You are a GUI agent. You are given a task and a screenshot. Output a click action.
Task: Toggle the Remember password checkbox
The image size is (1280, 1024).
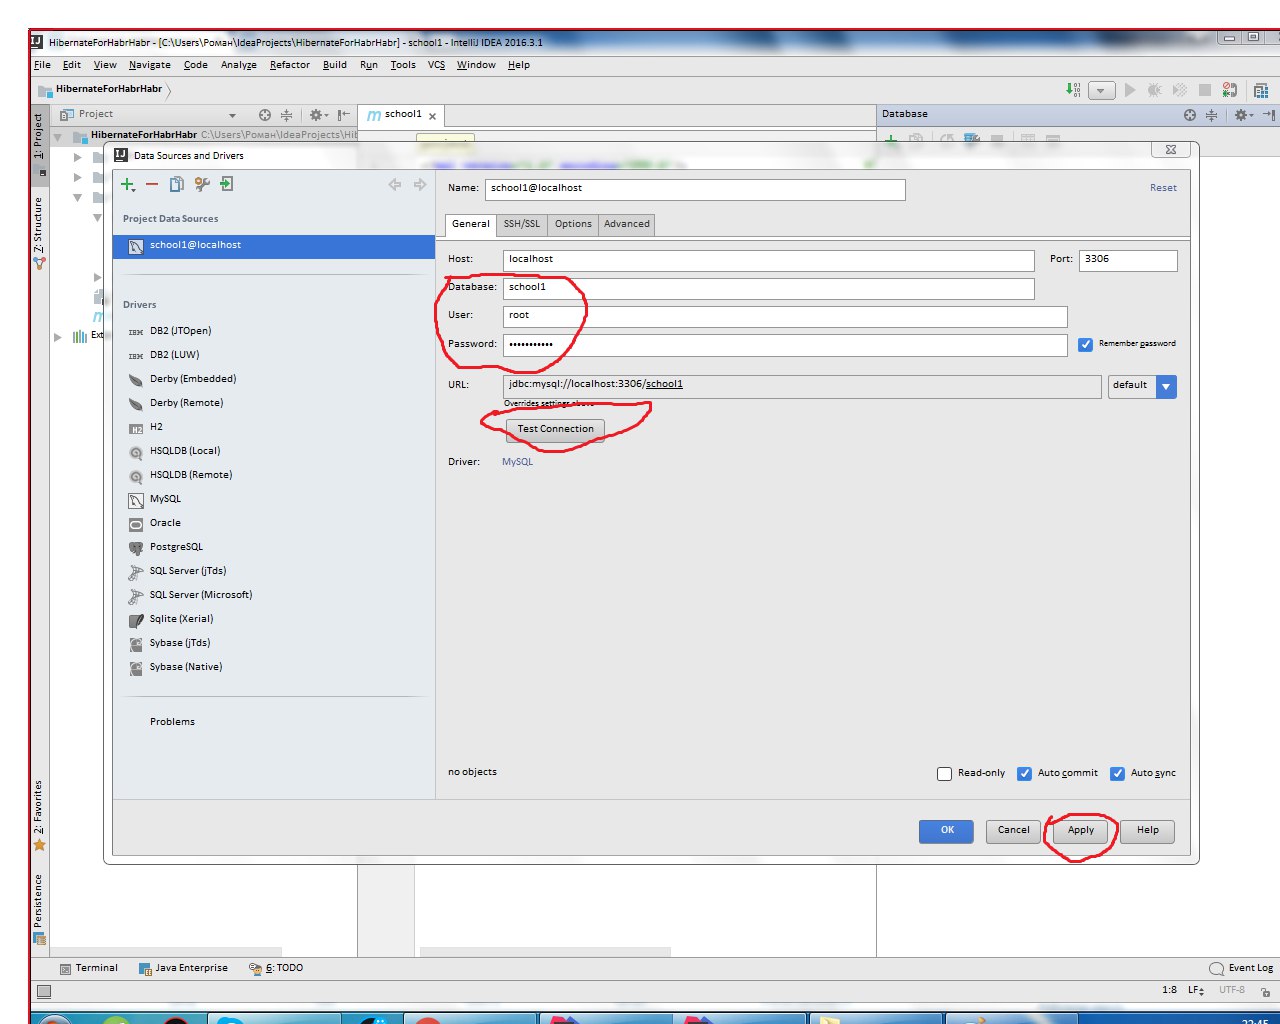pos(1086,344)
